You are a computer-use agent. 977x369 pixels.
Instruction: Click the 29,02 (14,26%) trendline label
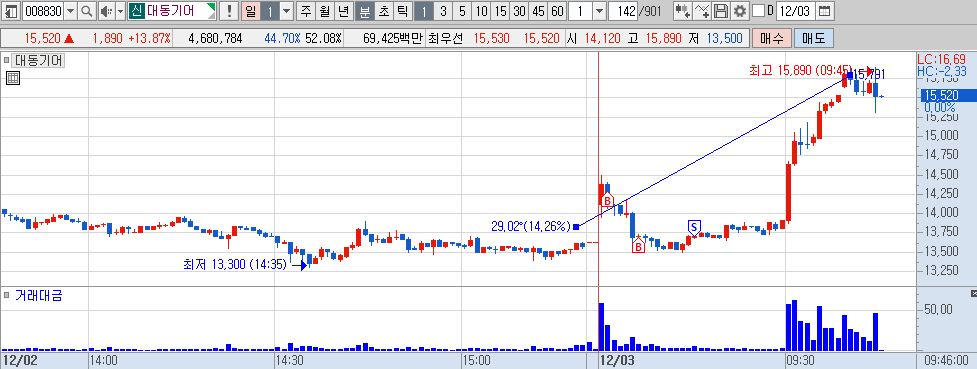(531, 226)
